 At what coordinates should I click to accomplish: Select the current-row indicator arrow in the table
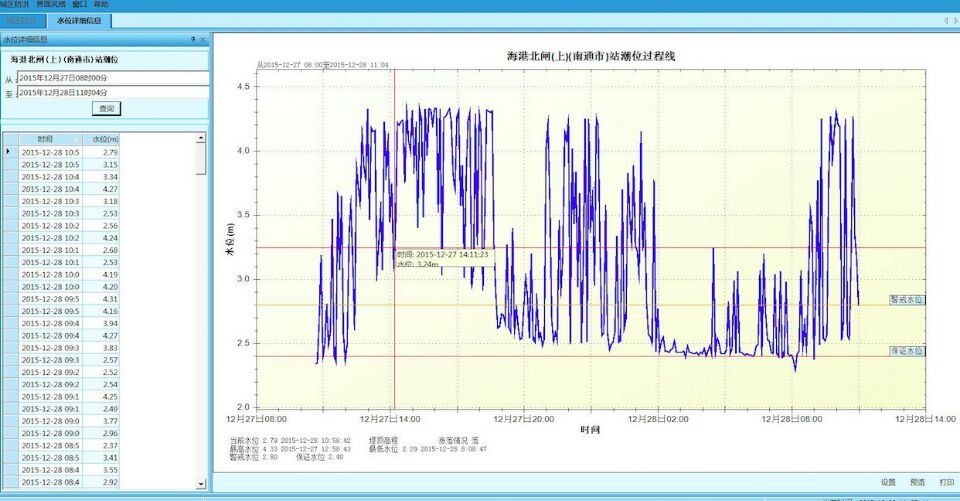tap(9, 151)
